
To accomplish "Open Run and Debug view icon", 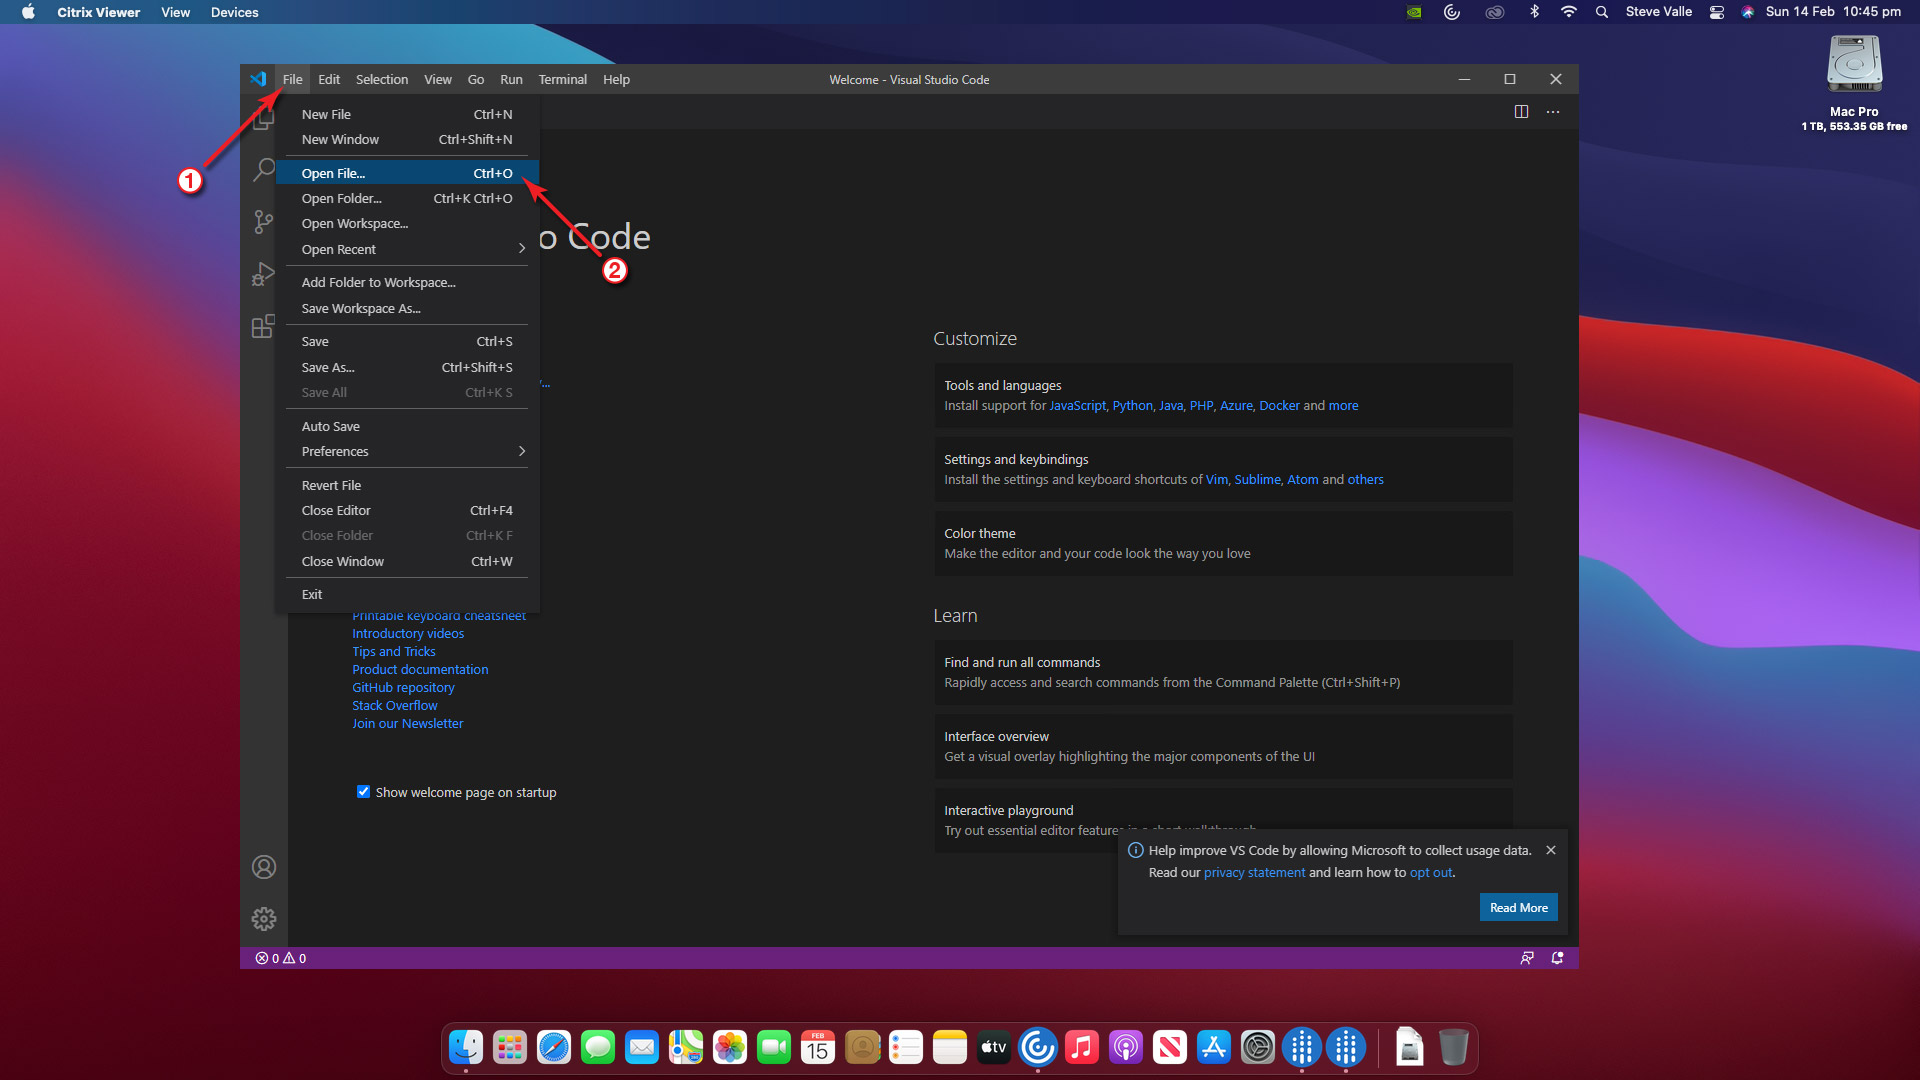I will coord(263,274).
